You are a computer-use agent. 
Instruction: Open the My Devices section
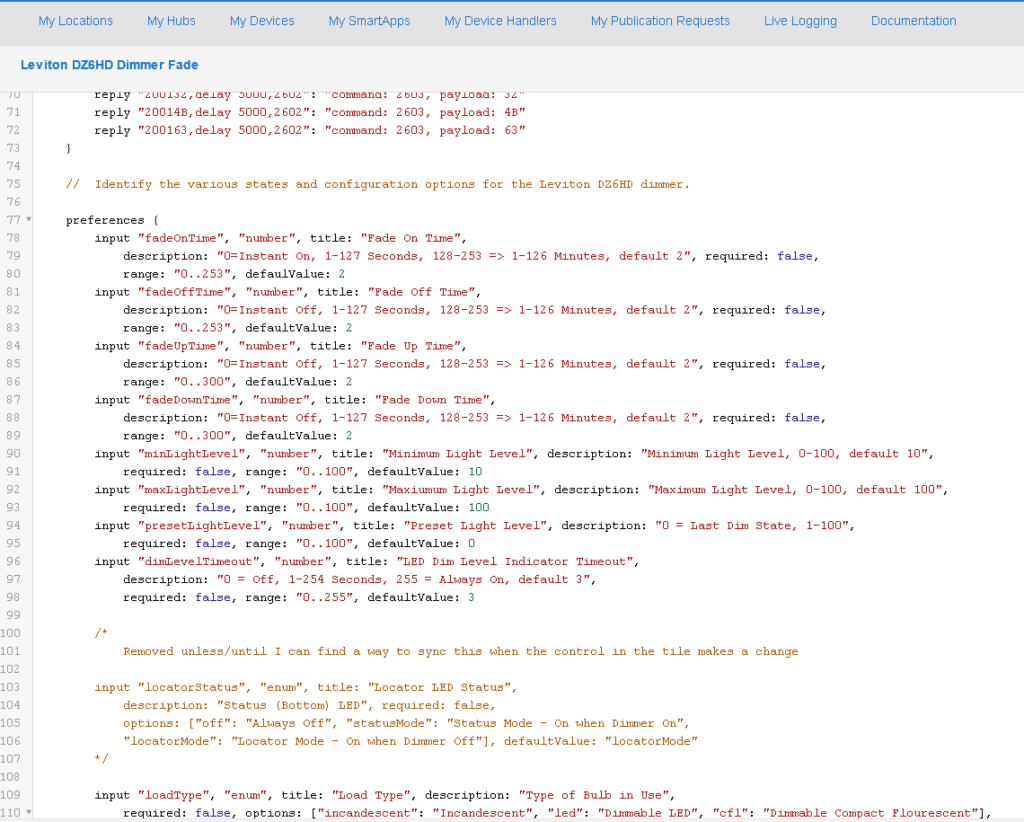coord(262,21)
